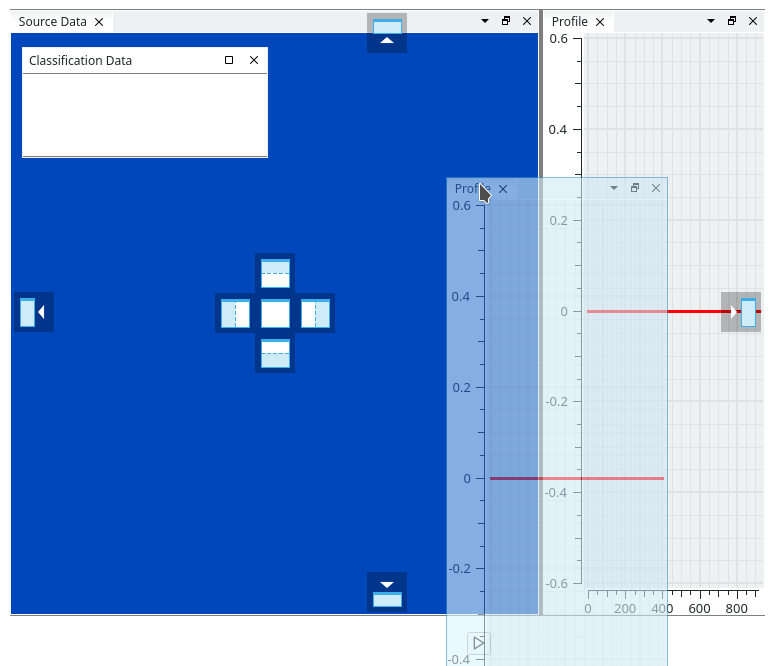Viewport: 773px width, 666px height.
Task: Detach the Source Data panel
Action: click(506, 21)
